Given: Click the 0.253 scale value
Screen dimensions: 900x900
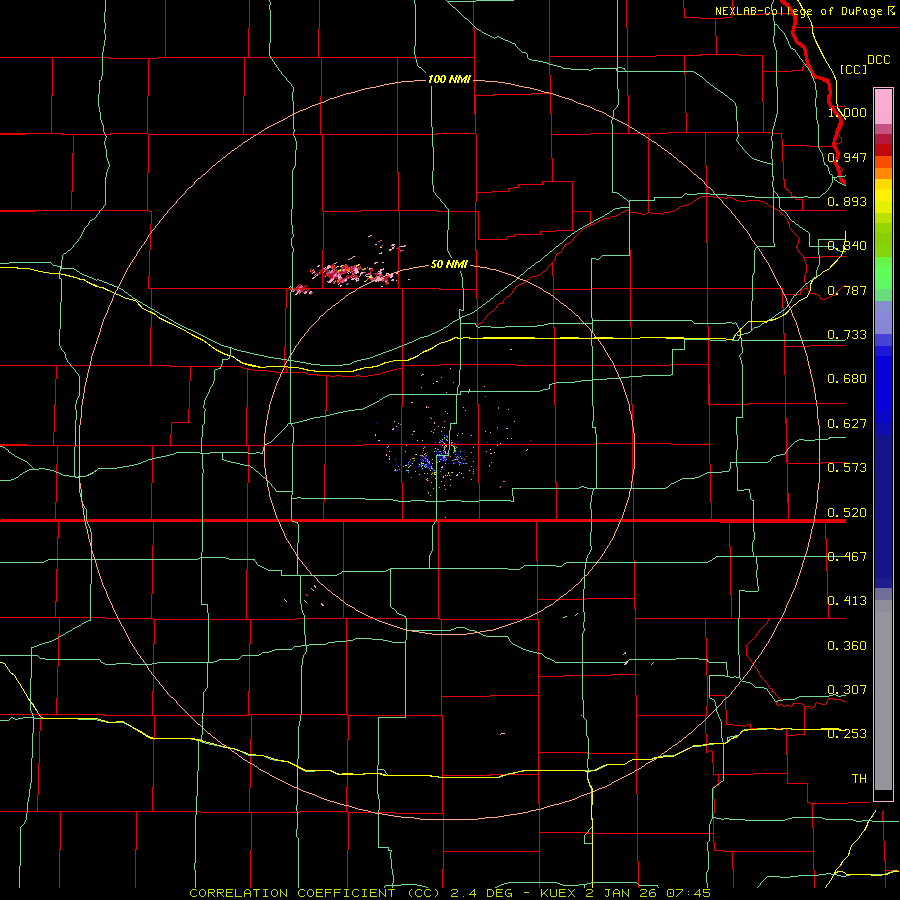Looking at the screenshot, I should [847, 734].
